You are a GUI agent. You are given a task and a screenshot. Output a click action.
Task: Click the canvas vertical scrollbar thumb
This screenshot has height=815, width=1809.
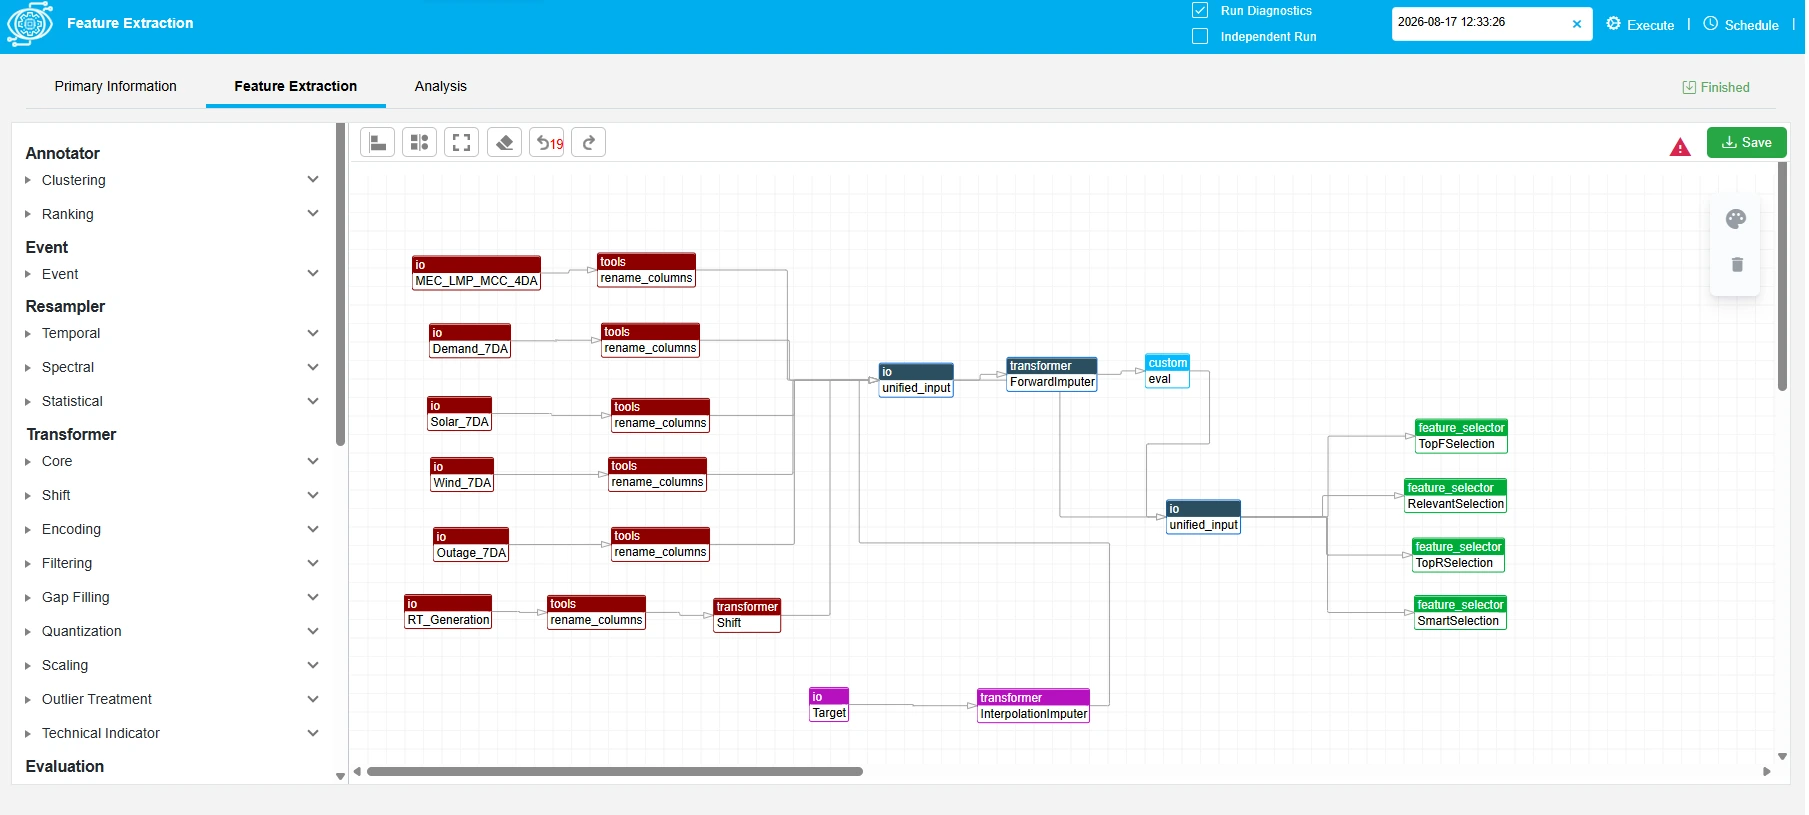[1782, 276]
